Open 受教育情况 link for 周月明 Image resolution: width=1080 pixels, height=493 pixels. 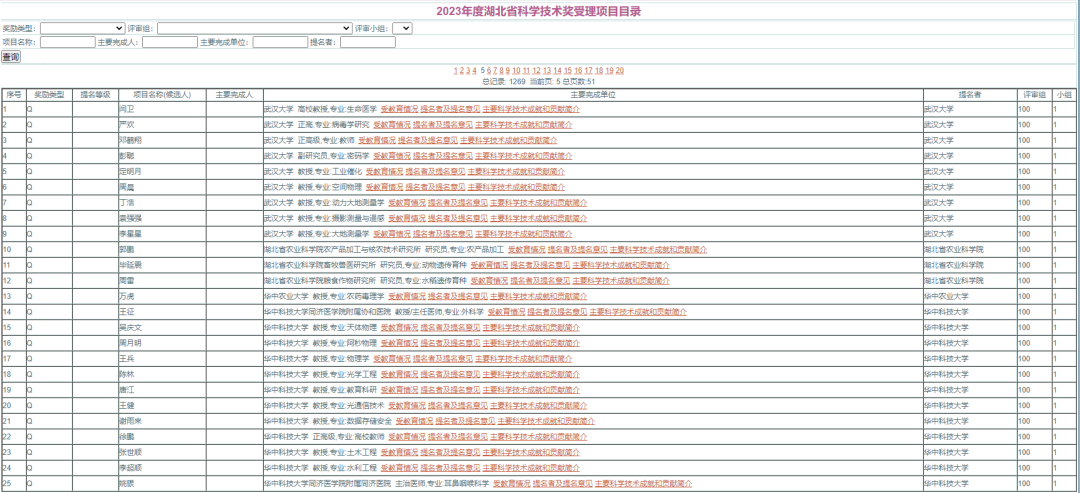pos(399,343)
